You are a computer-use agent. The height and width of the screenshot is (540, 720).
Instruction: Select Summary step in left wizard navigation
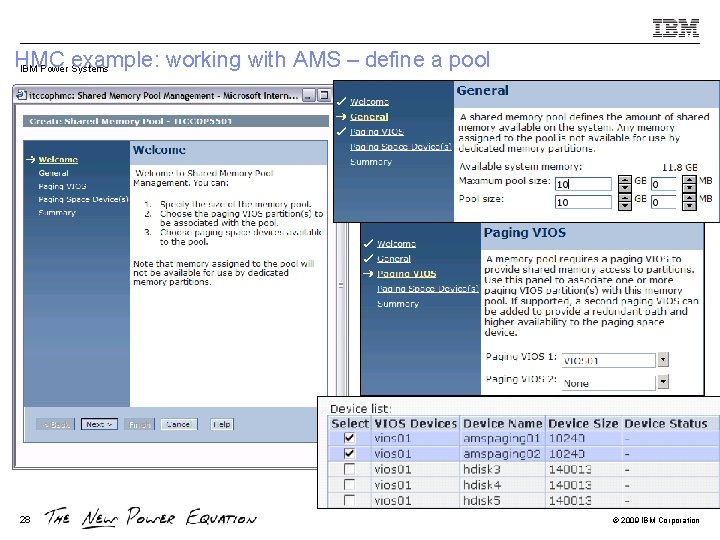click(57, 213)
